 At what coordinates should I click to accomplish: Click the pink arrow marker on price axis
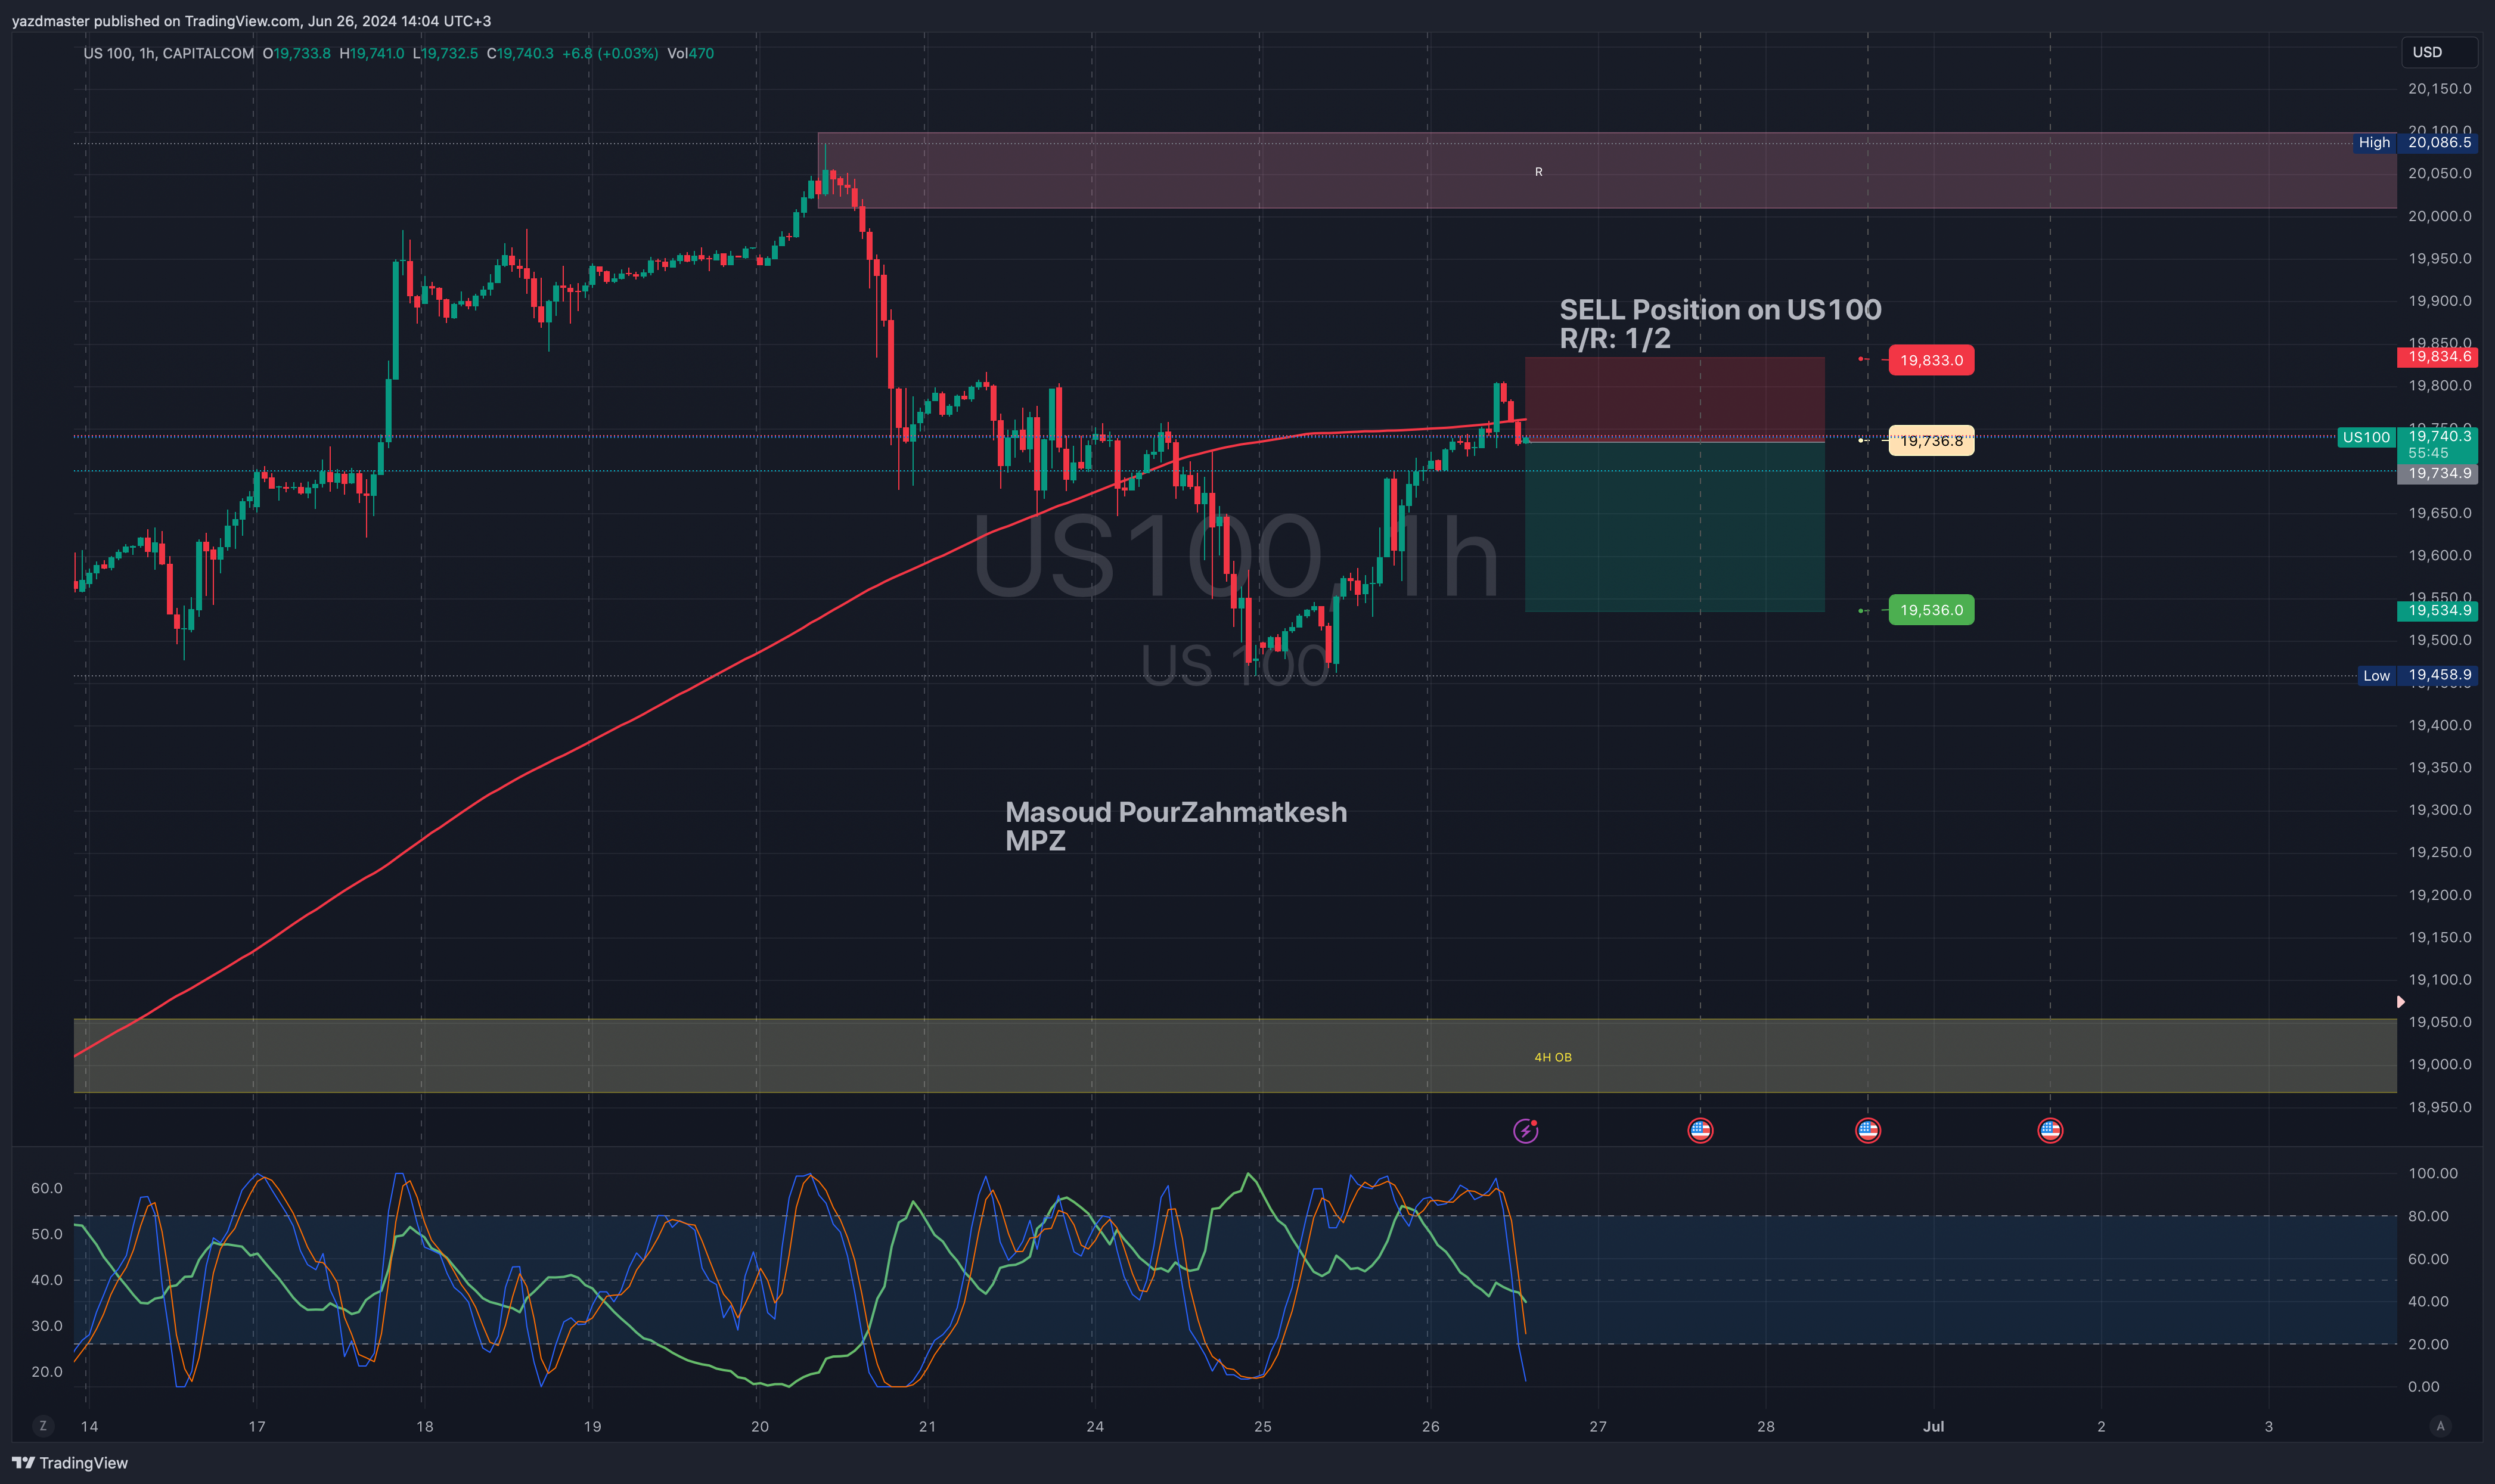click(2400, 1001)
